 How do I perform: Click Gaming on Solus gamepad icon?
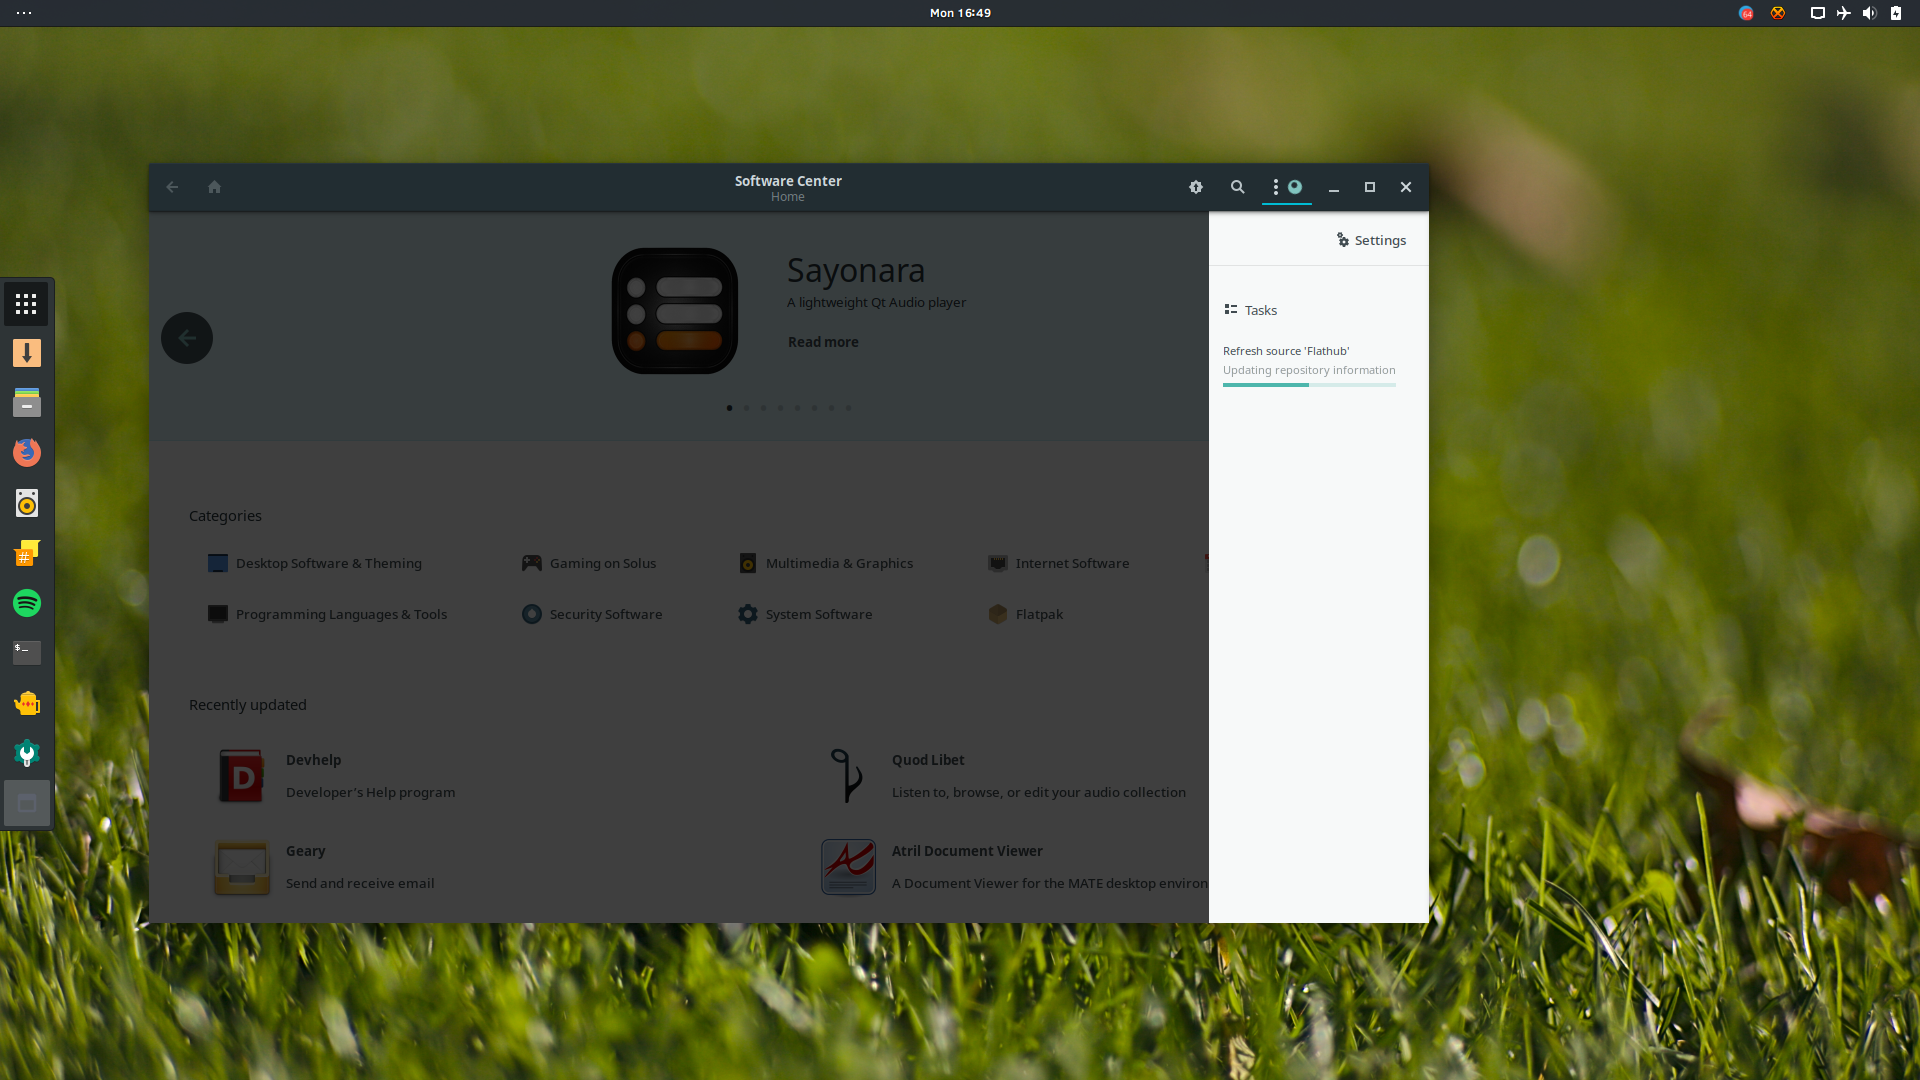click(x=532, y=563)
